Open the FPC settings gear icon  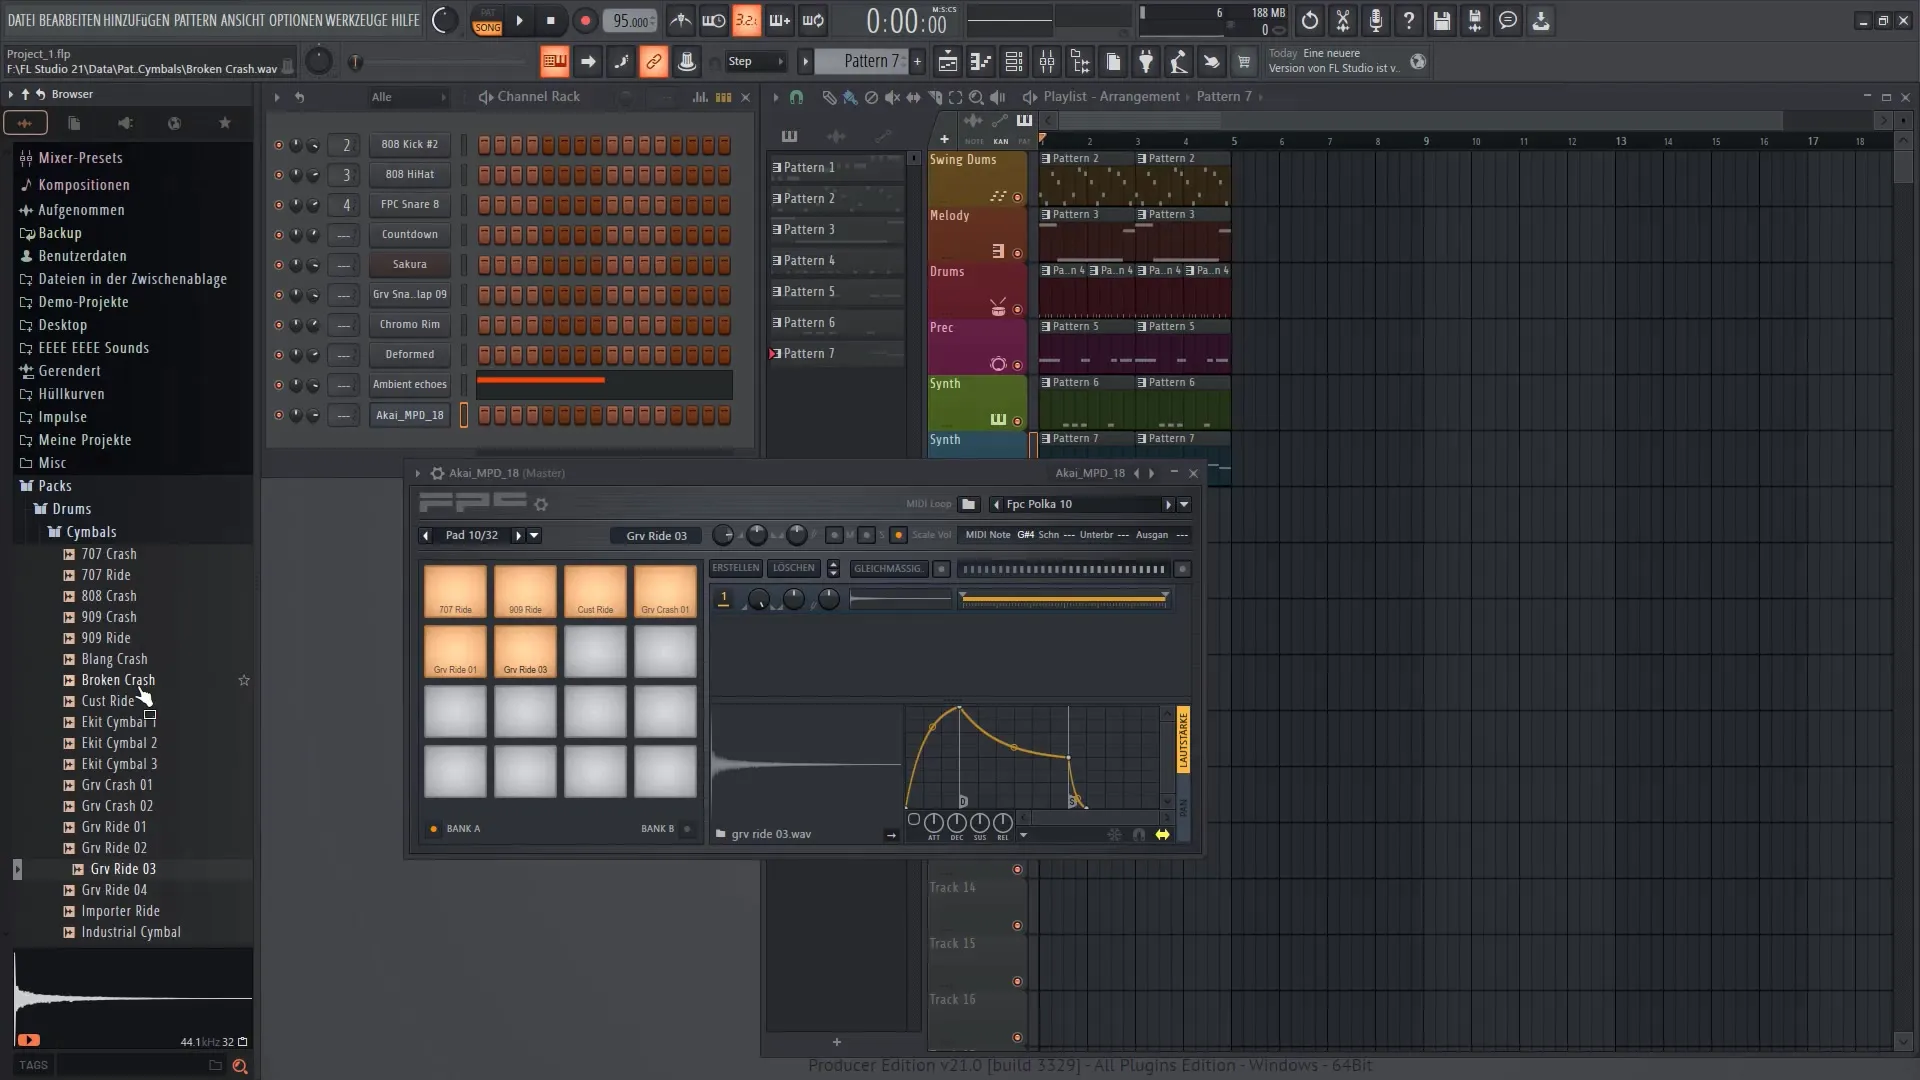tap(541, 504)
